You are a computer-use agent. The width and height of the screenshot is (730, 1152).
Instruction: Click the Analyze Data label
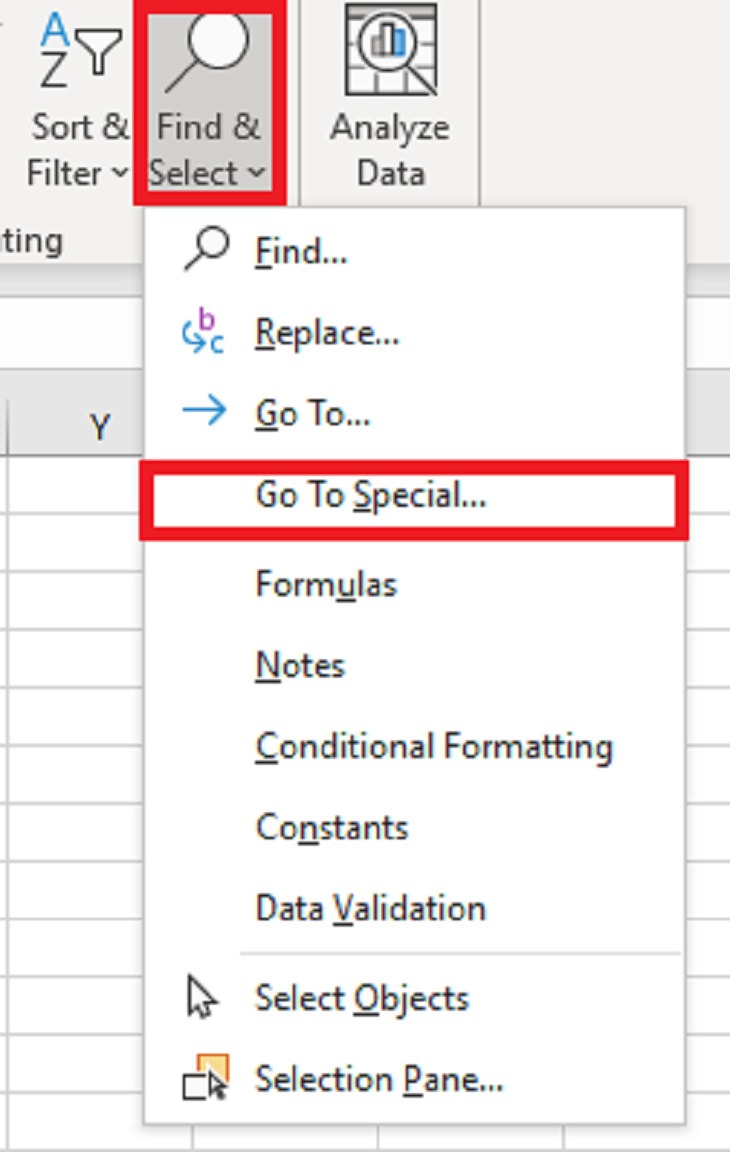click(390, 151)
